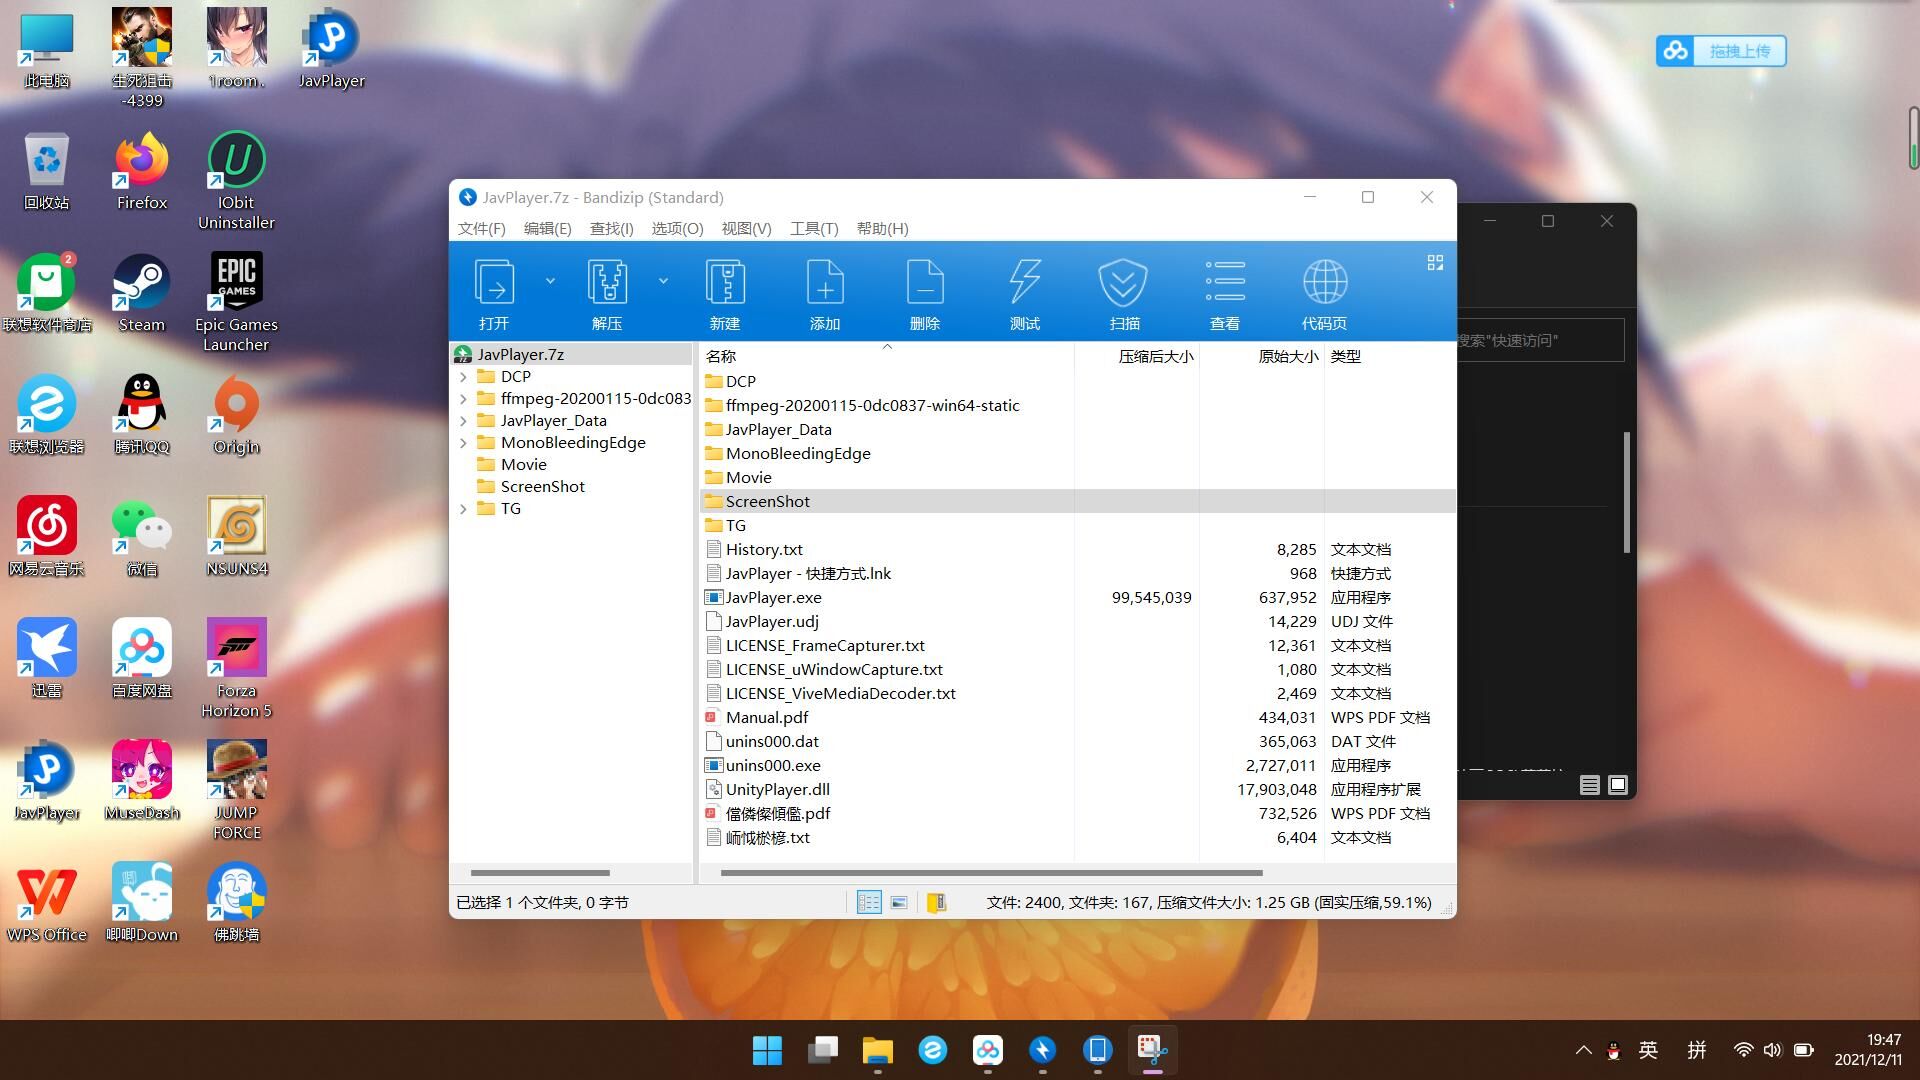The image size is (1920, 1080).
Task: Click the file list horizontal scrollbar
Action: pos(990,873)
